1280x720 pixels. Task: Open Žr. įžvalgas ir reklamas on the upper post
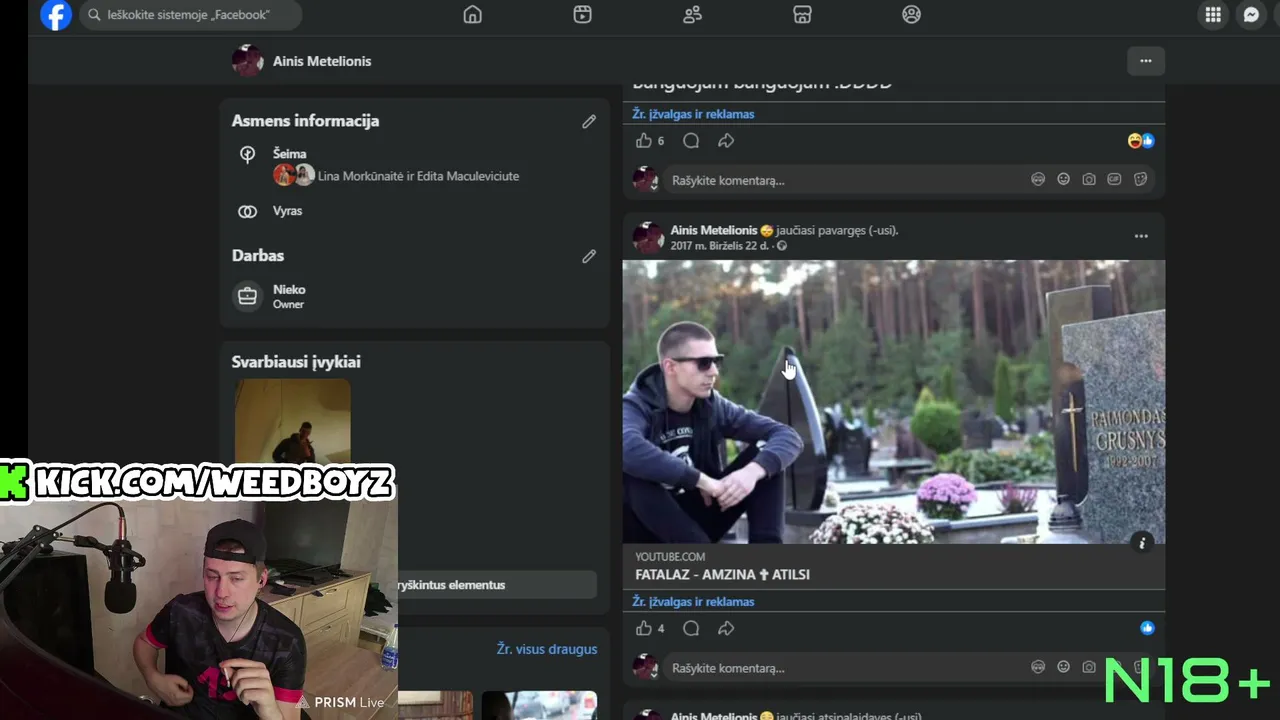click(x=693, y=114)
